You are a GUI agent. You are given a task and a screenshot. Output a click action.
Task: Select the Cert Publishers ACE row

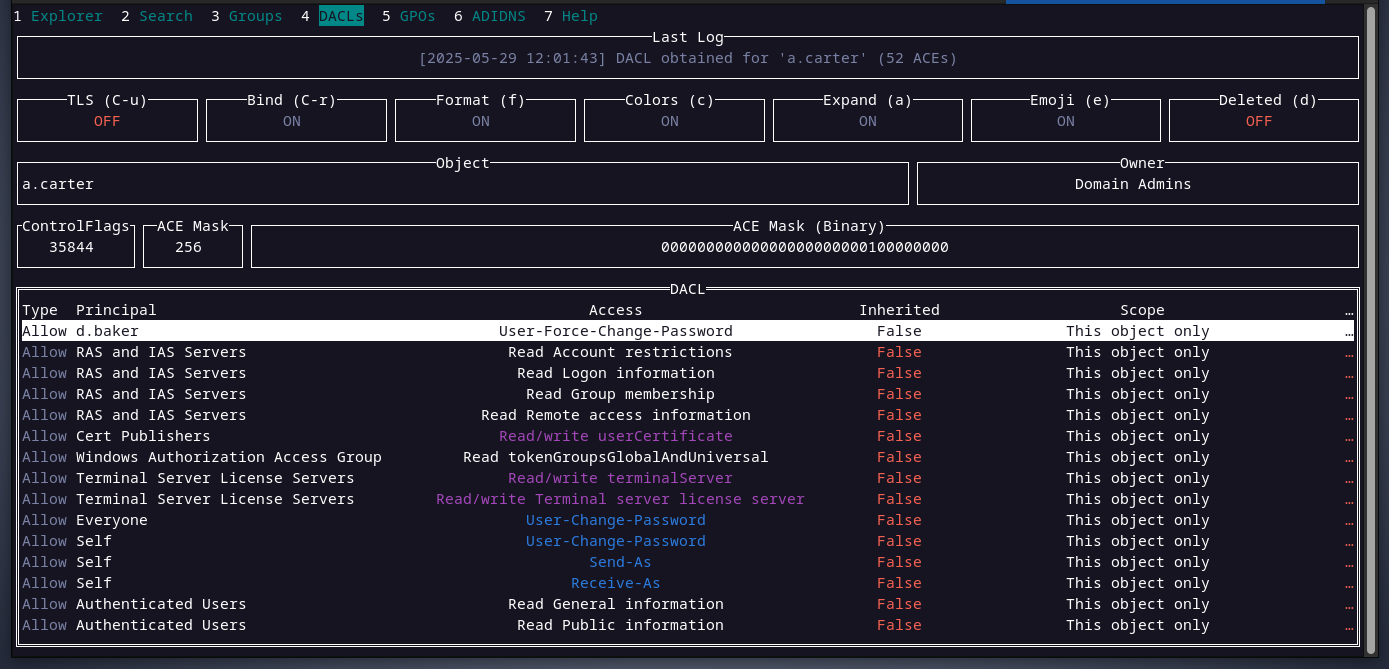pos(615,436)
